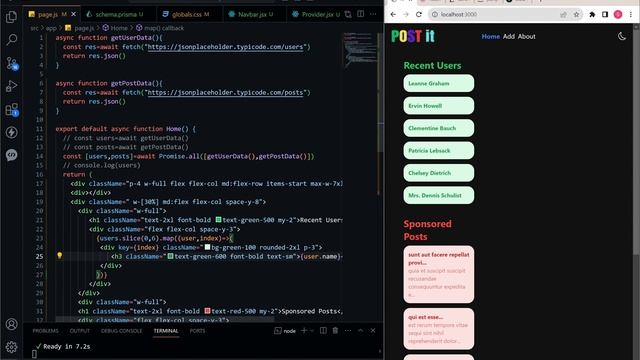Click the text-green-500 color swatch on line 21

(x=218, y=220)
